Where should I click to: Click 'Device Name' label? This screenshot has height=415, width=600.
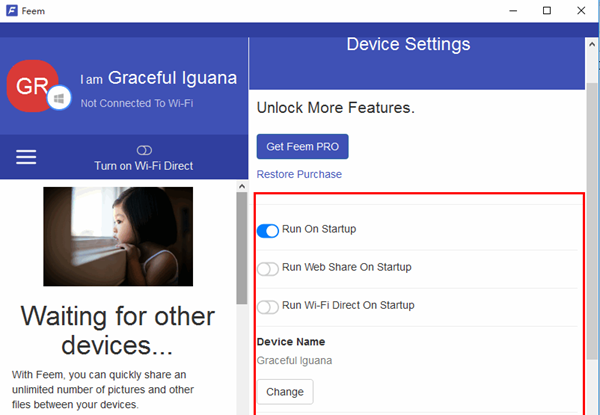(291, 342)
